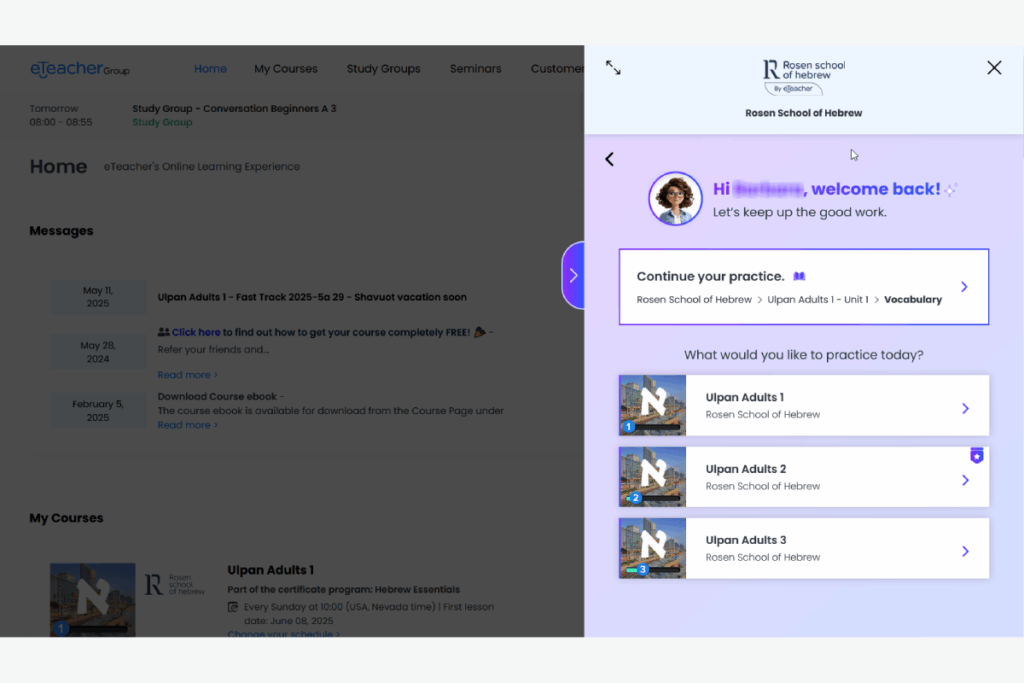
Task: Read more about the Download Course ebook message
Action: (x=187, y=425)
